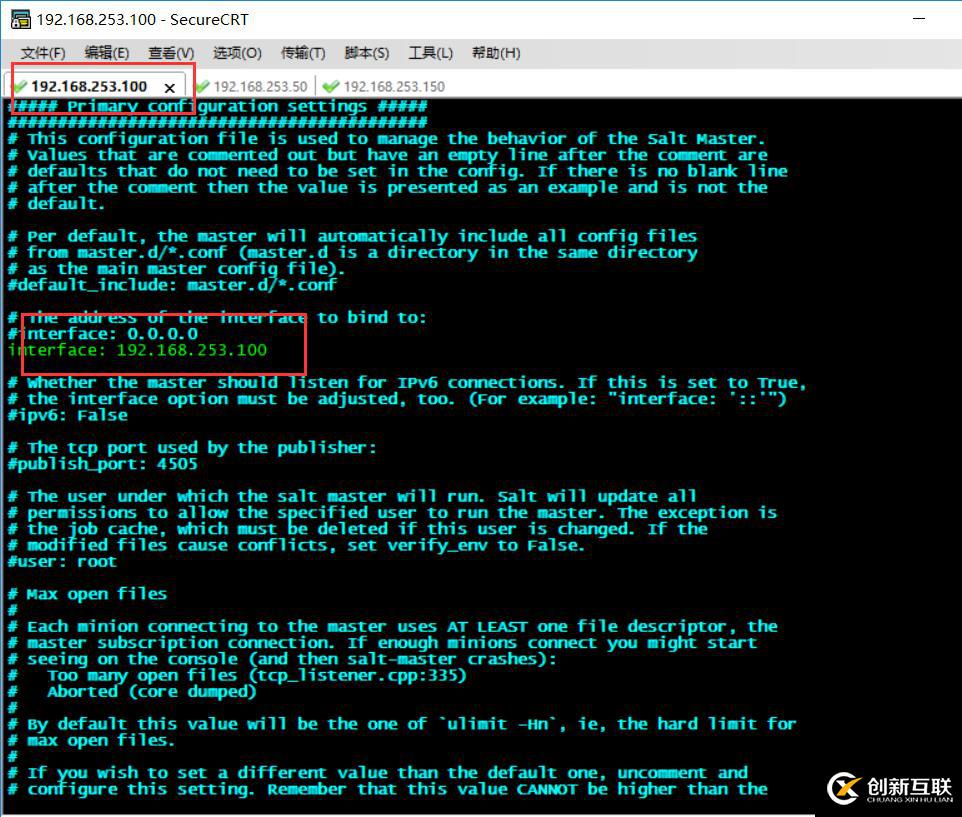The width and height of the screenshot is (962, 817).
Task: Click the line '#interface: 0.0.0.0'
Action: tap(103, 334)
